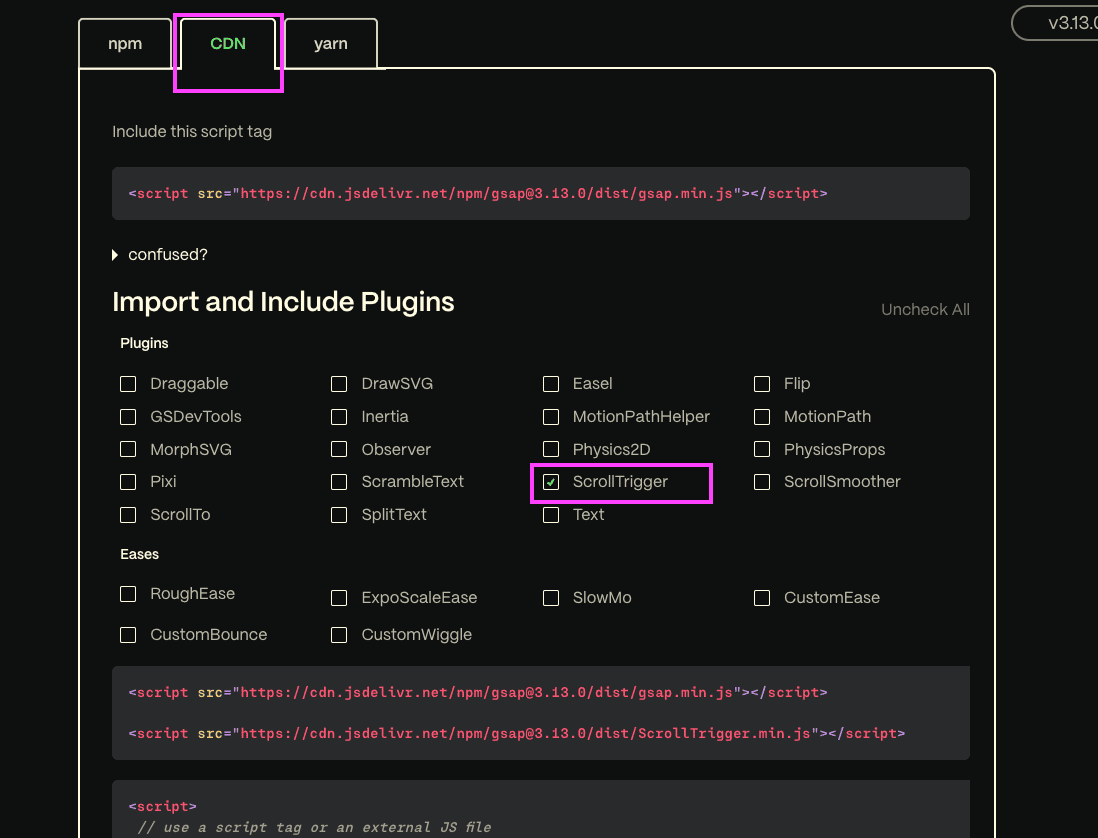Expand the 'confused?' disclosure triangle

click(x=116, y=255)
